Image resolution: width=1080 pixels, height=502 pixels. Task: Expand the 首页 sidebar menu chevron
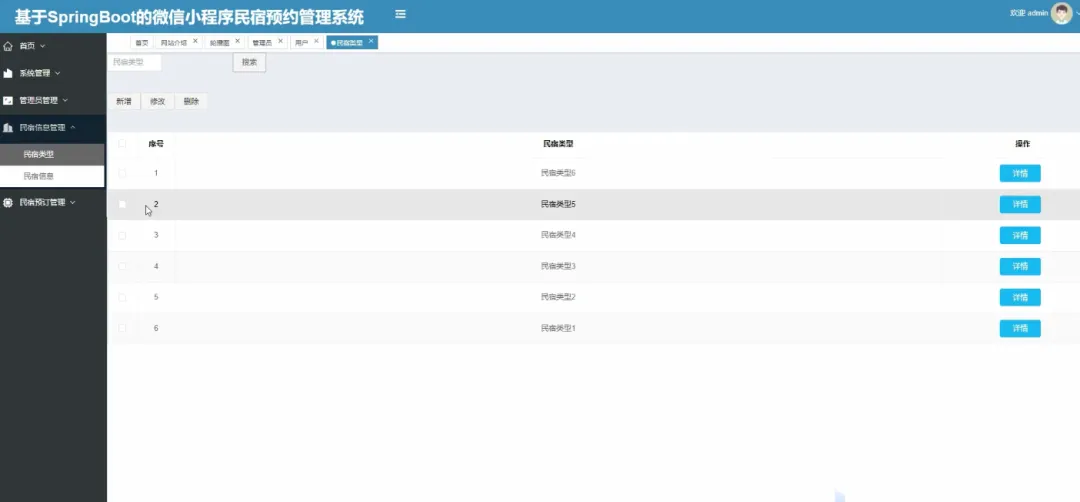pos(43,46)
